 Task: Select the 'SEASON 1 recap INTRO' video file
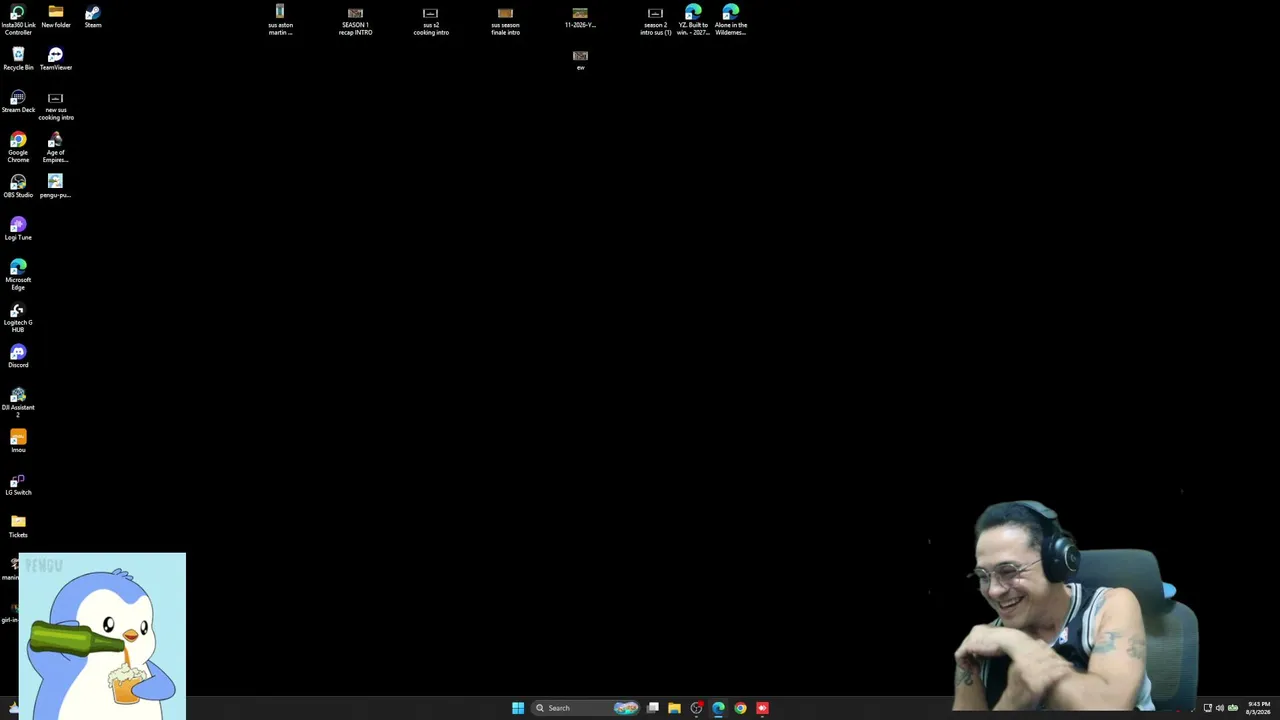pyautogui.click(x=355, y=20)
